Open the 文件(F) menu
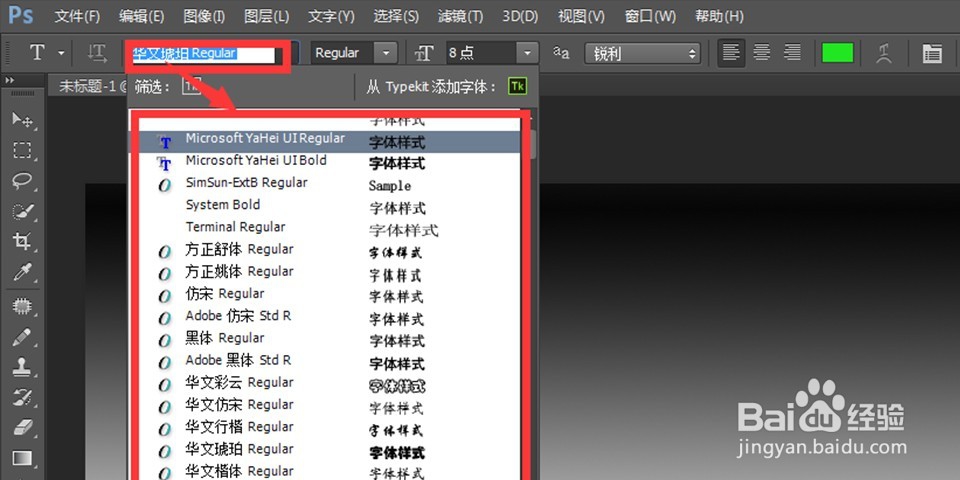This screenshot has height=480, width=960. tap(77, 17)
